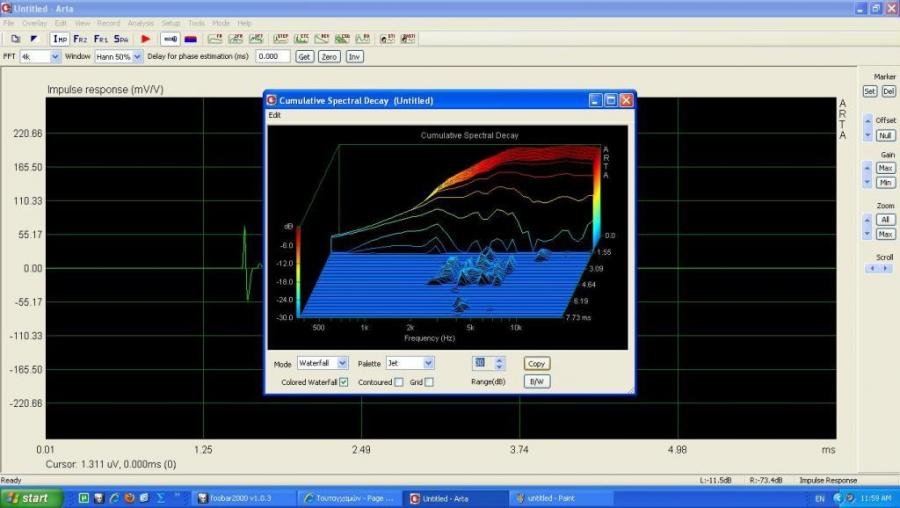Open the File menu in Arta
Image resolution: width=900 pixels, height=508 pixels.
tap(9, 23)
